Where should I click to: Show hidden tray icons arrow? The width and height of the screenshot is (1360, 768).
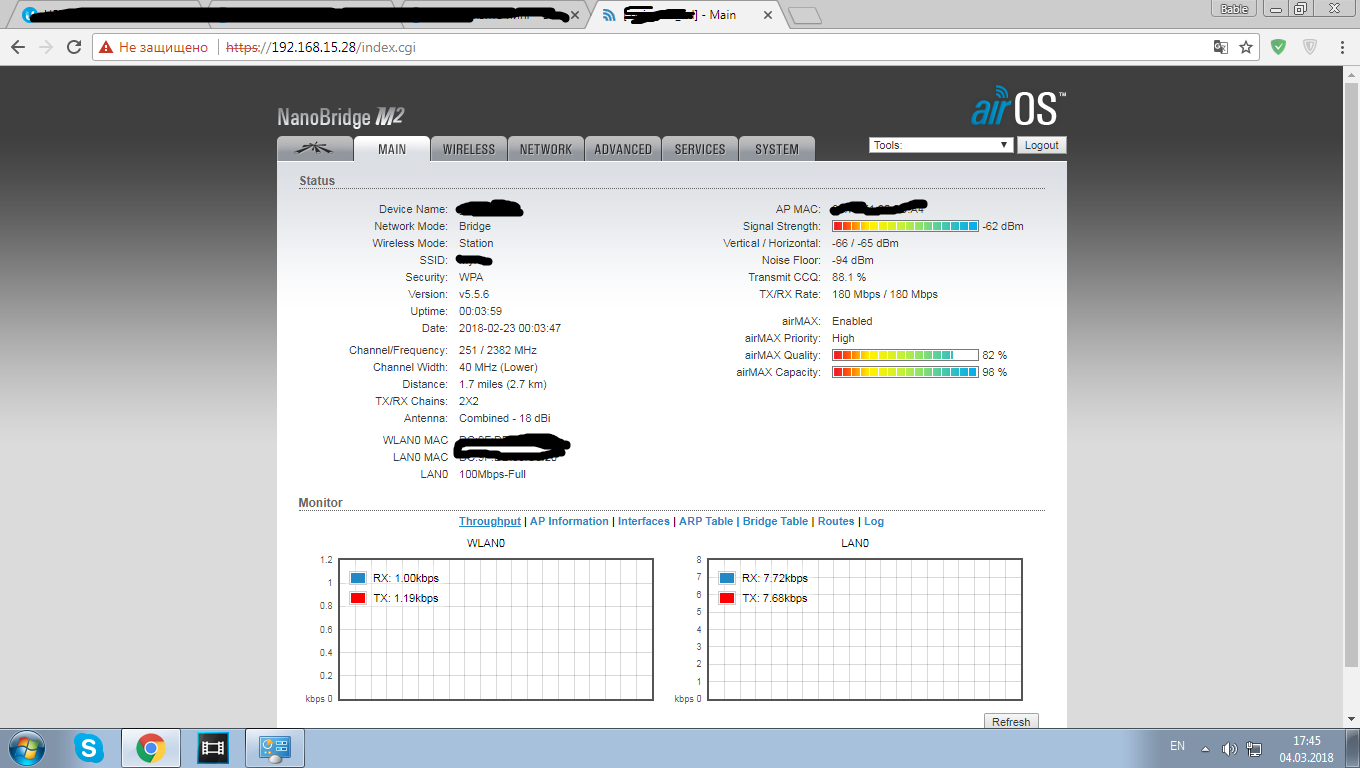1205,749
